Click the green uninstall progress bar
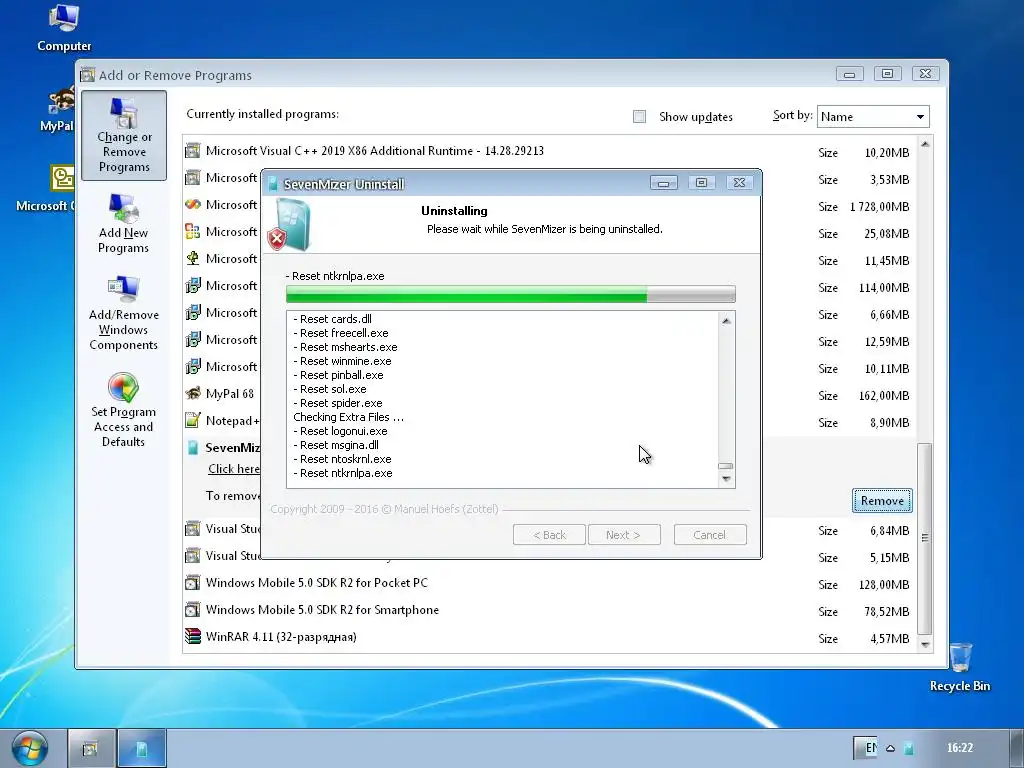The image size is (1024, 768). [x=466, y=294]
